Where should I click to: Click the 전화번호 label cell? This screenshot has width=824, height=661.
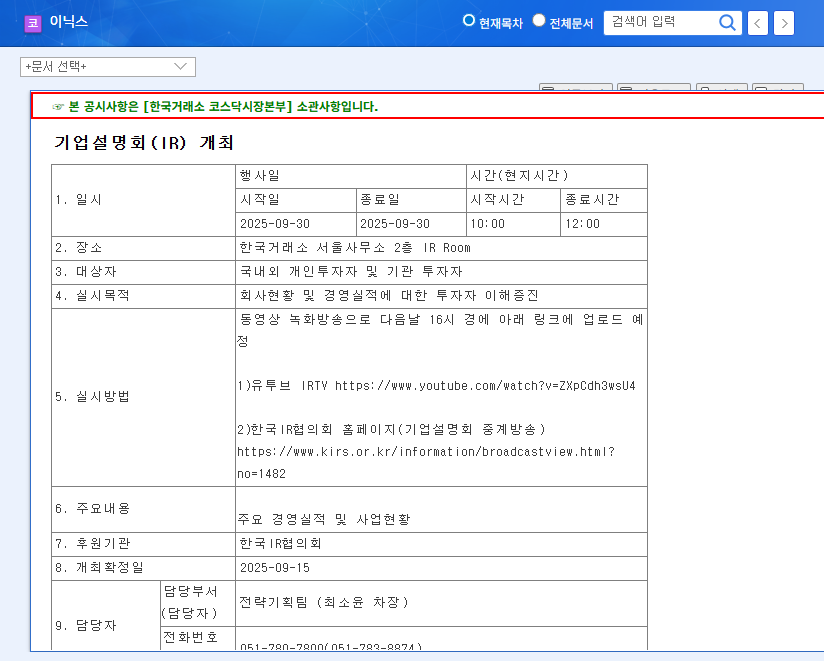198,638
